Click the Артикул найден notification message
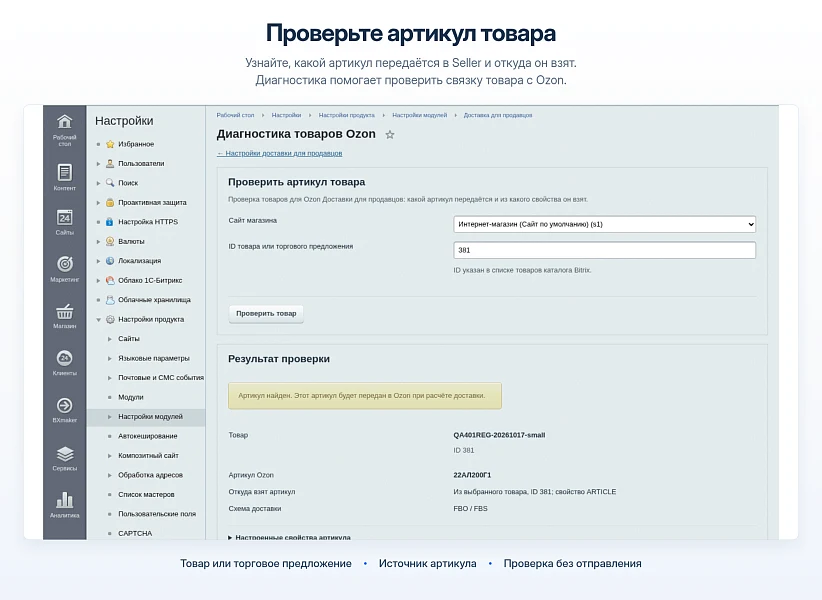822x600 pixels. point(365,396)
